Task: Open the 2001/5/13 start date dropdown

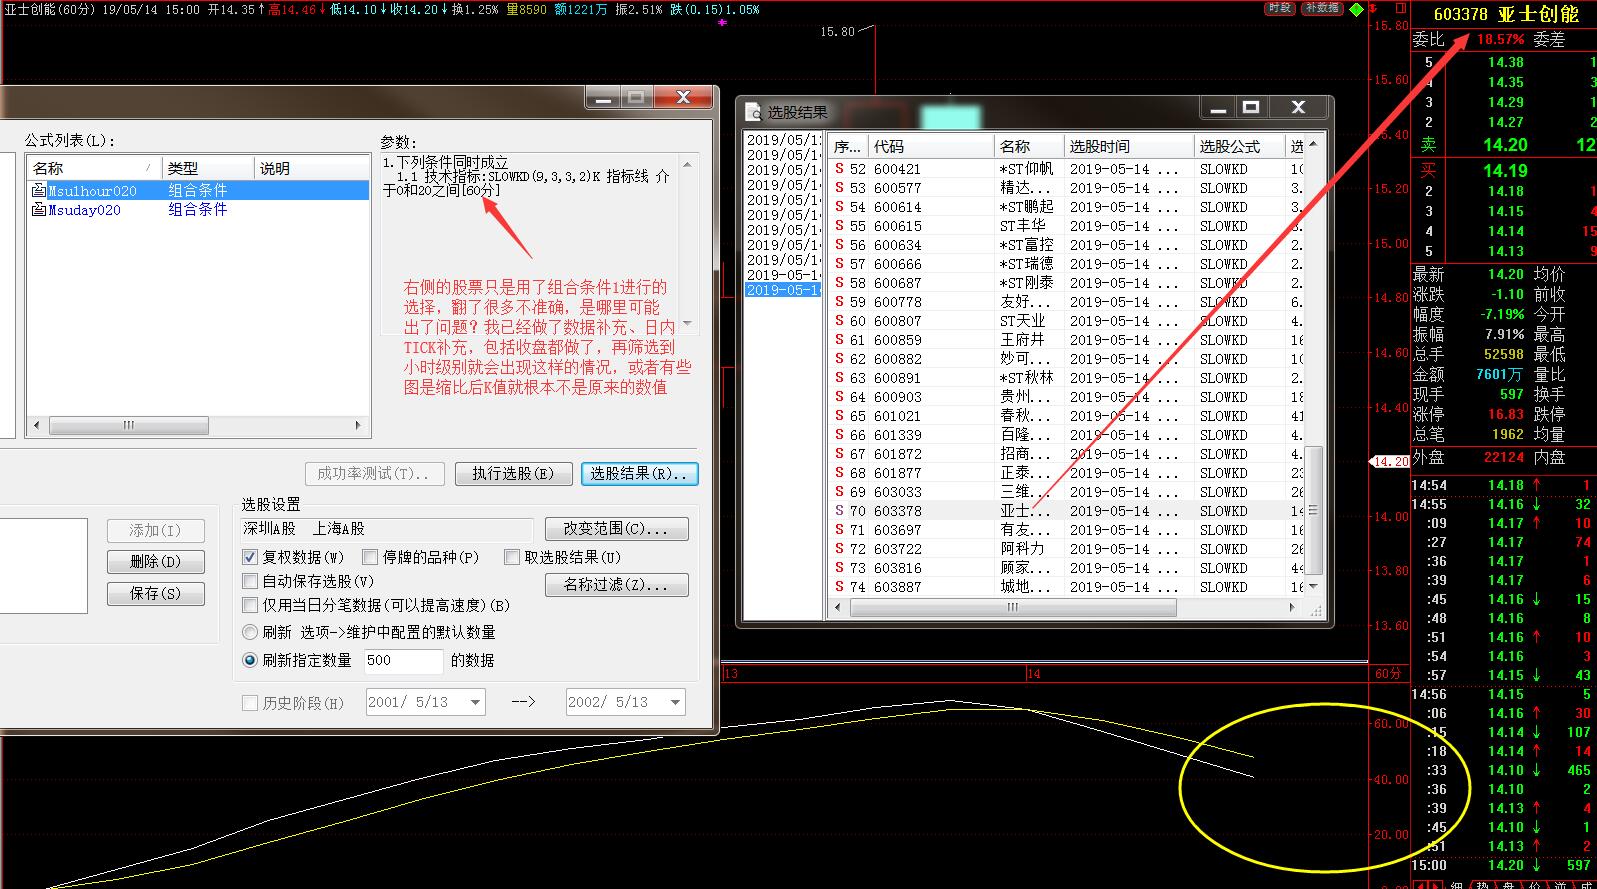Action: click(475, 702)
